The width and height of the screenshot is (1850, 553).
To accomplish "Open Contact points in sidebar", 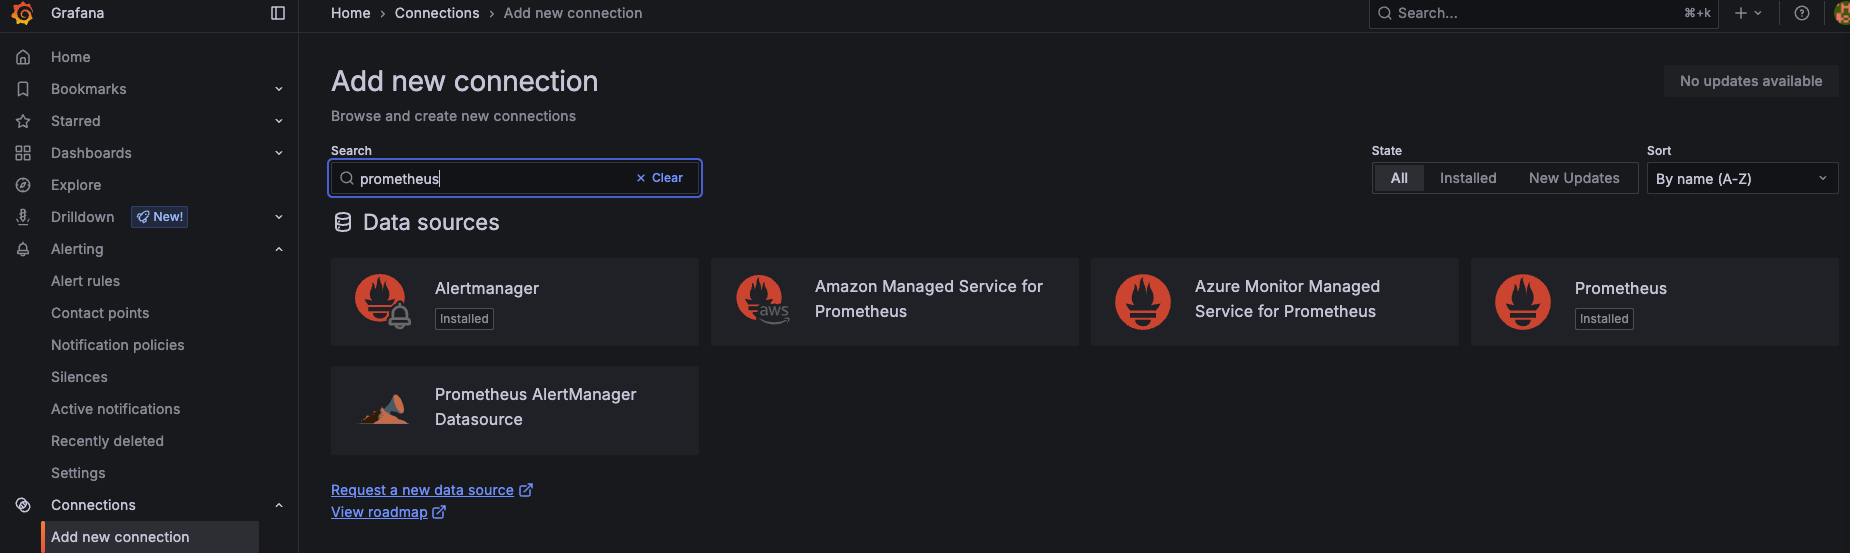I will click(100, 313).
